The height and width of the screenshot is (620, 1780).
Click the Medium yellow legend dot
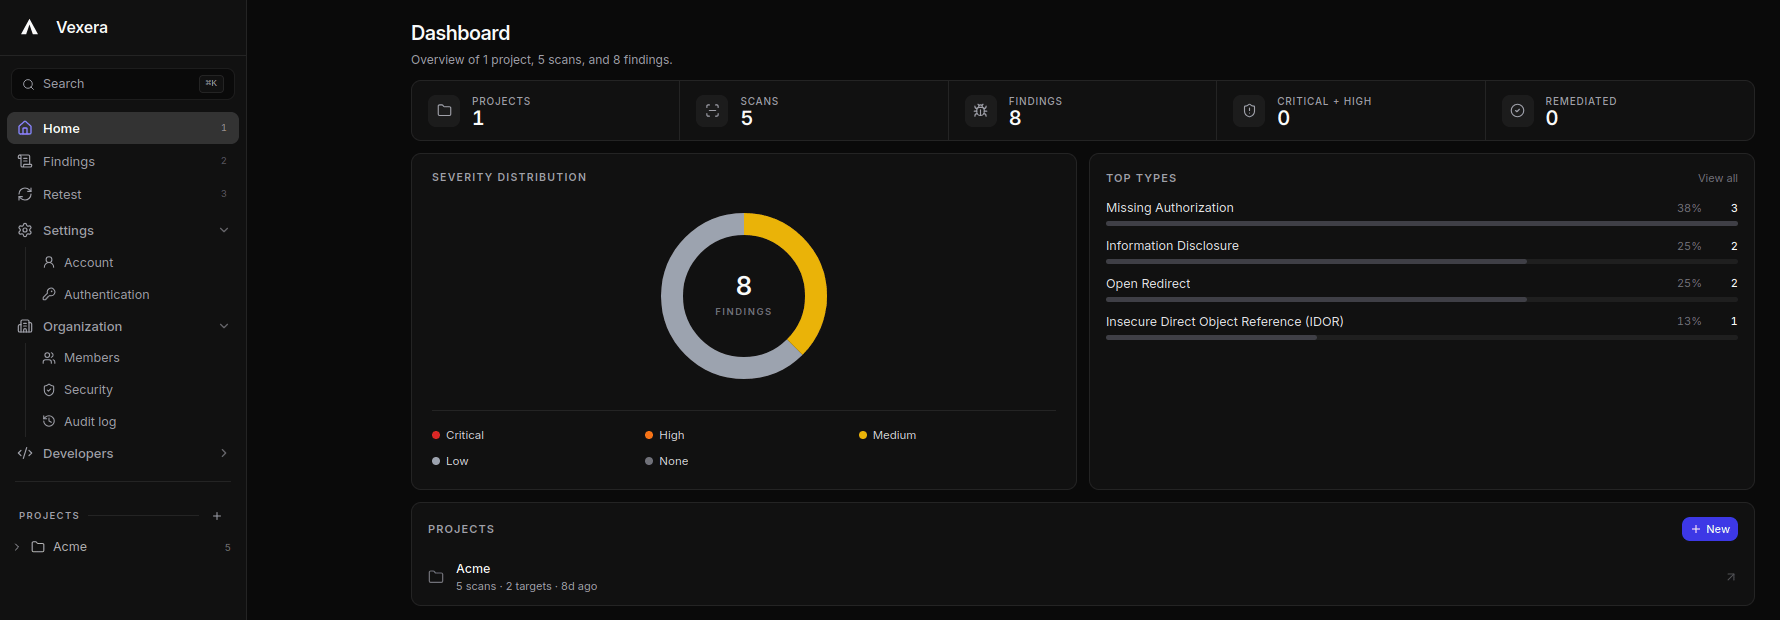[x=863, y=435]
